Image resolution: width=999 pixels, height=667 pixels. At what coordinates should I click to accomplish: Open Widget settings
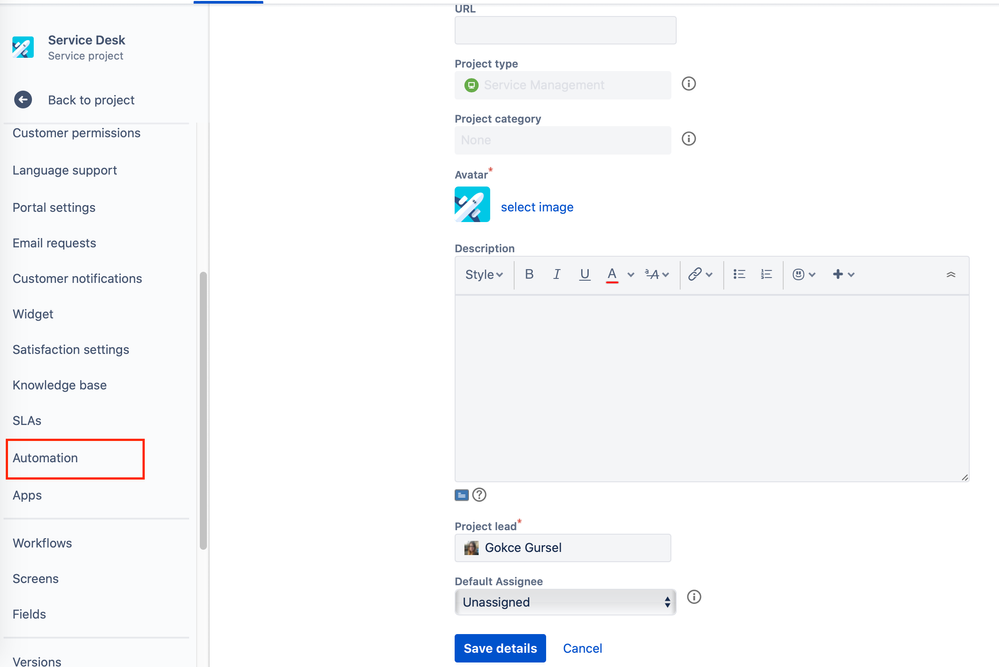click(33, 314)
